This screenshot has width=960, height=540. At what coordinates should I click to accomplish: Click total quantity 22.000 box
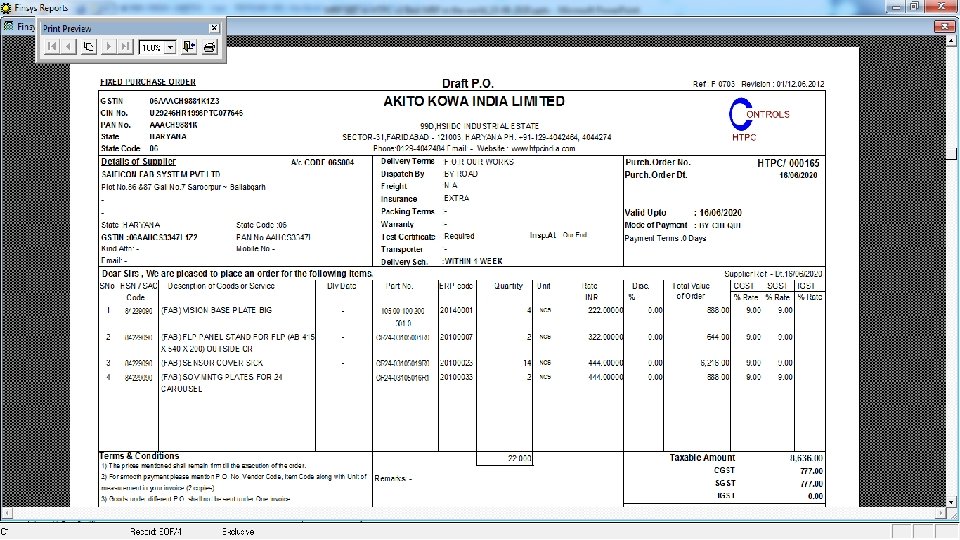coord(504,459)
